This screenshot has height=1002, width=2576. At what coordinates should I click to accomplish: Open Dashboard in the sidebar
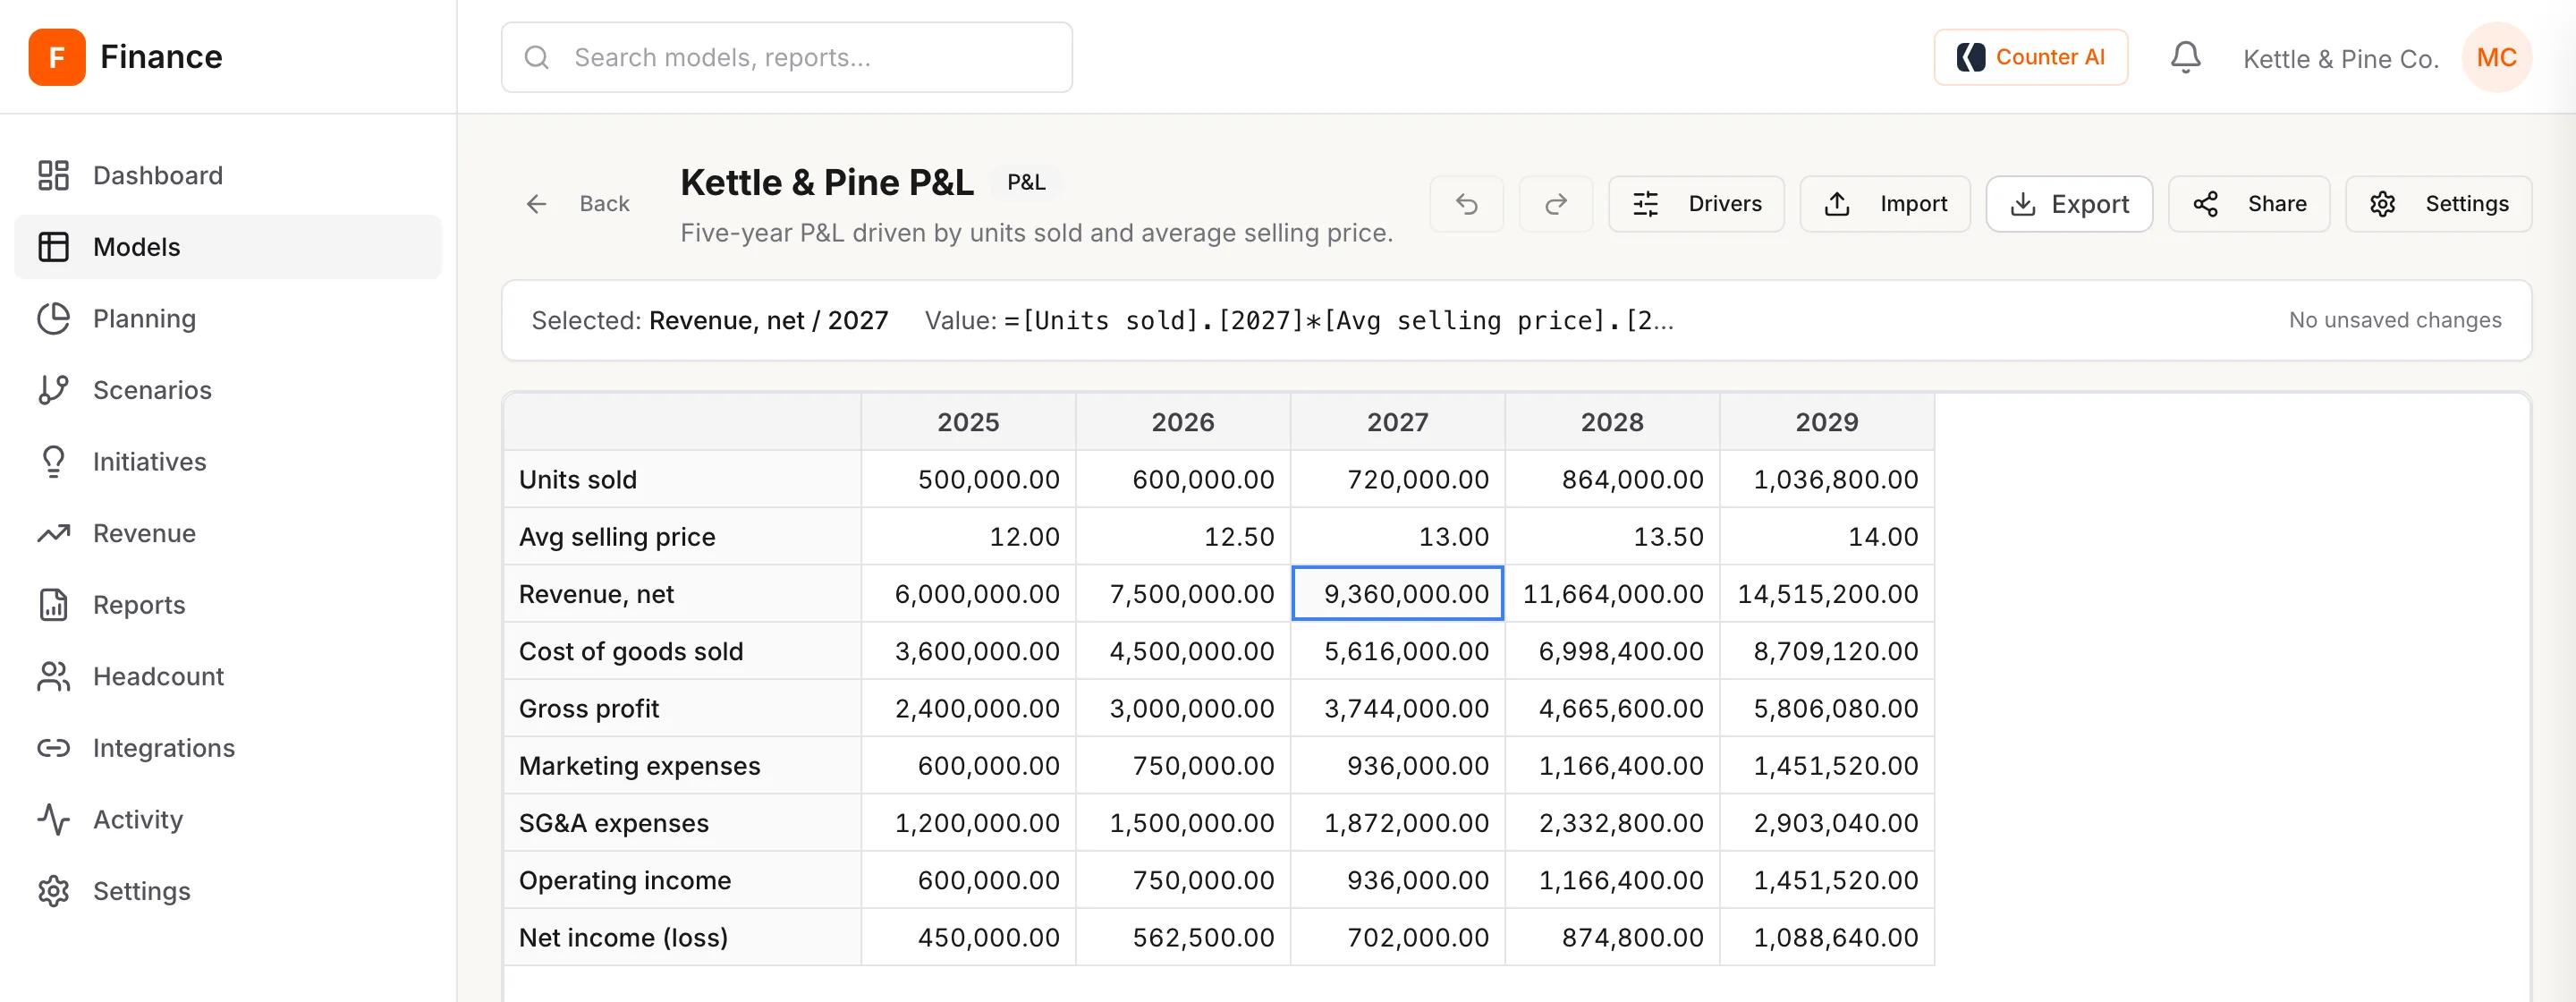[x=228, y=175]
